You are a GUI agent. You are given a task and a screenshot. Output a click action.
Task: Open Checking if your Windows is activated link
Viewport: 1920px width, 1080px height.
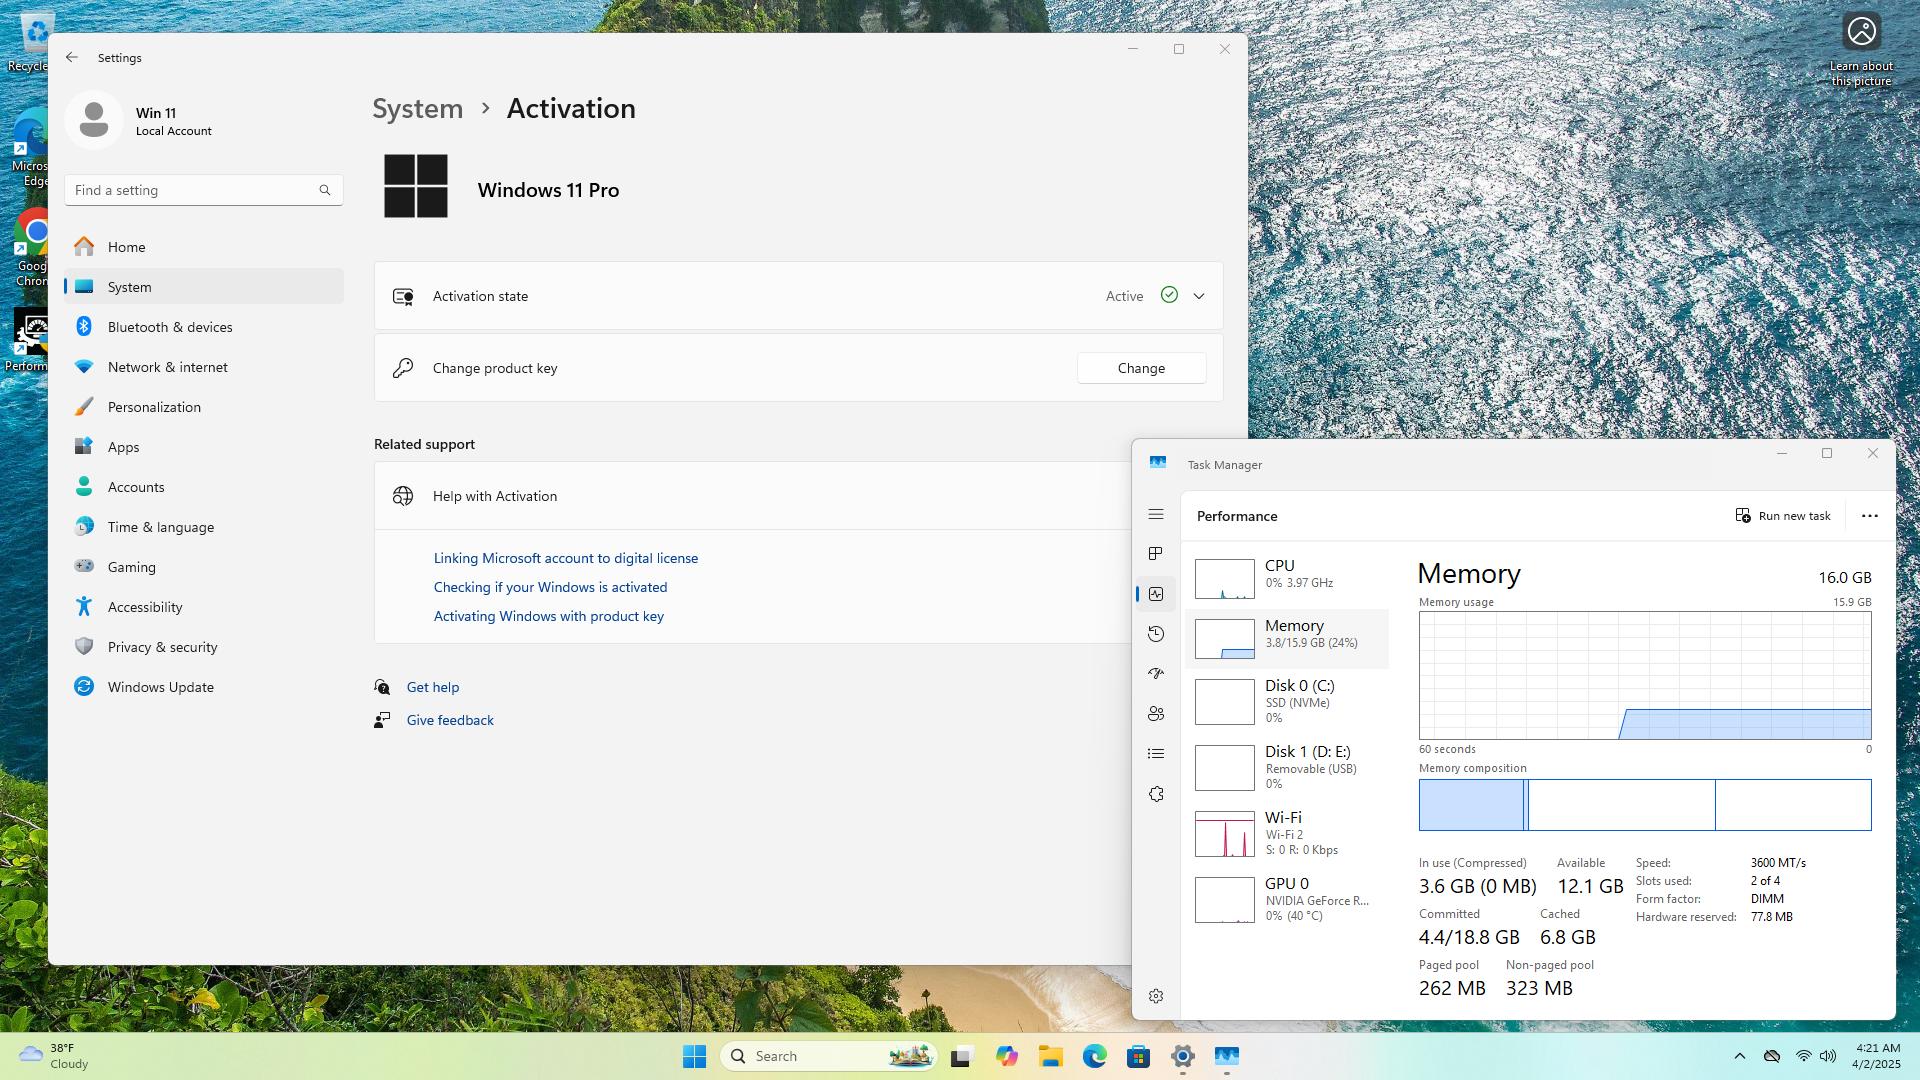click(x=550, y=587)
